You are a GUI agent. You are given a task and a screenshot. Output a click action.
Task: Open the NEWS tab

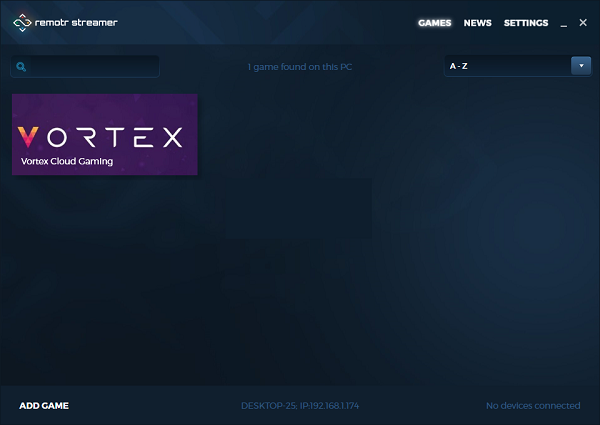coord(477,23)
